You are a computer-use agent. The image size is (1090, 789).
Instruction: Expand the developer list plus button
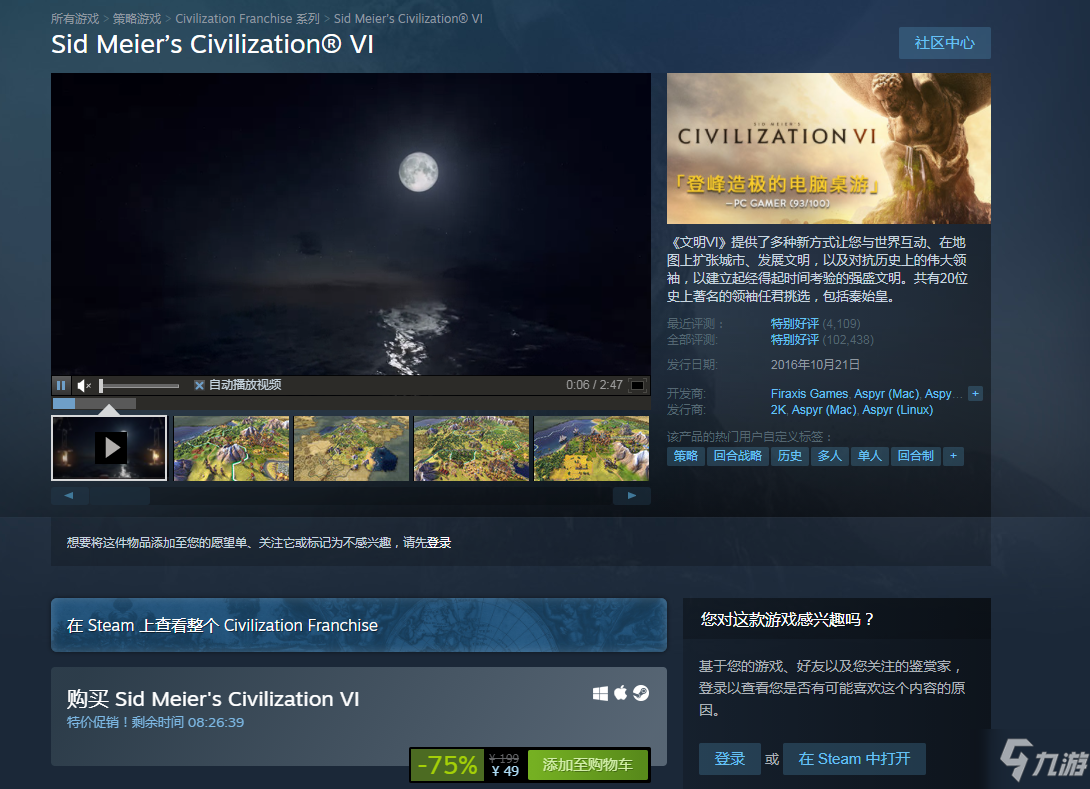pyautogui.click(x=975, y=394)
